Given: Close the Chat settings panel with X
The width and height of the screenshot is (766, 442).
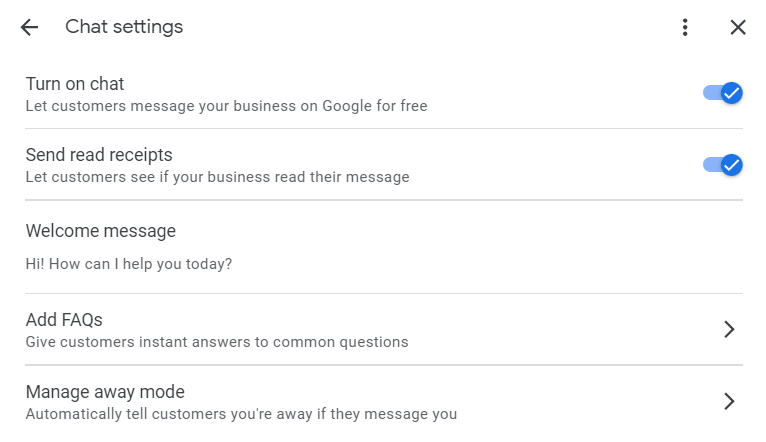Looking at the screenshot, I should (738, 27).
